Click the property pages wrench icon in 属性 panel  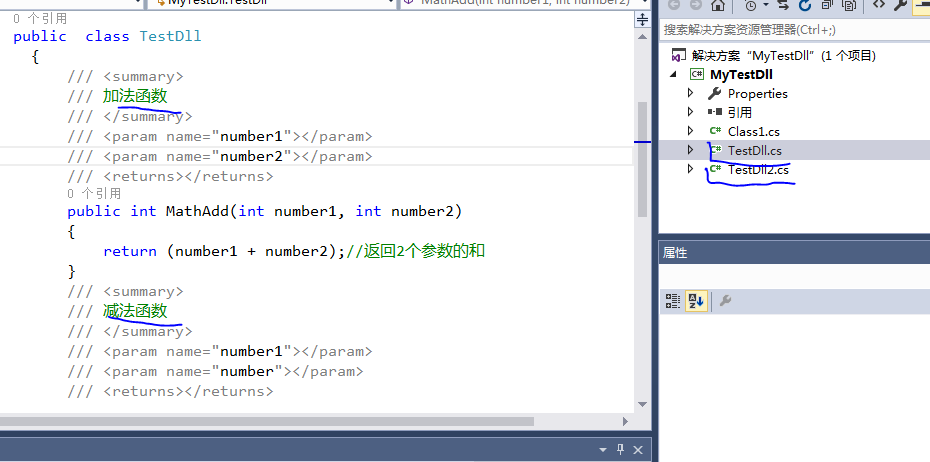point(725,301)
